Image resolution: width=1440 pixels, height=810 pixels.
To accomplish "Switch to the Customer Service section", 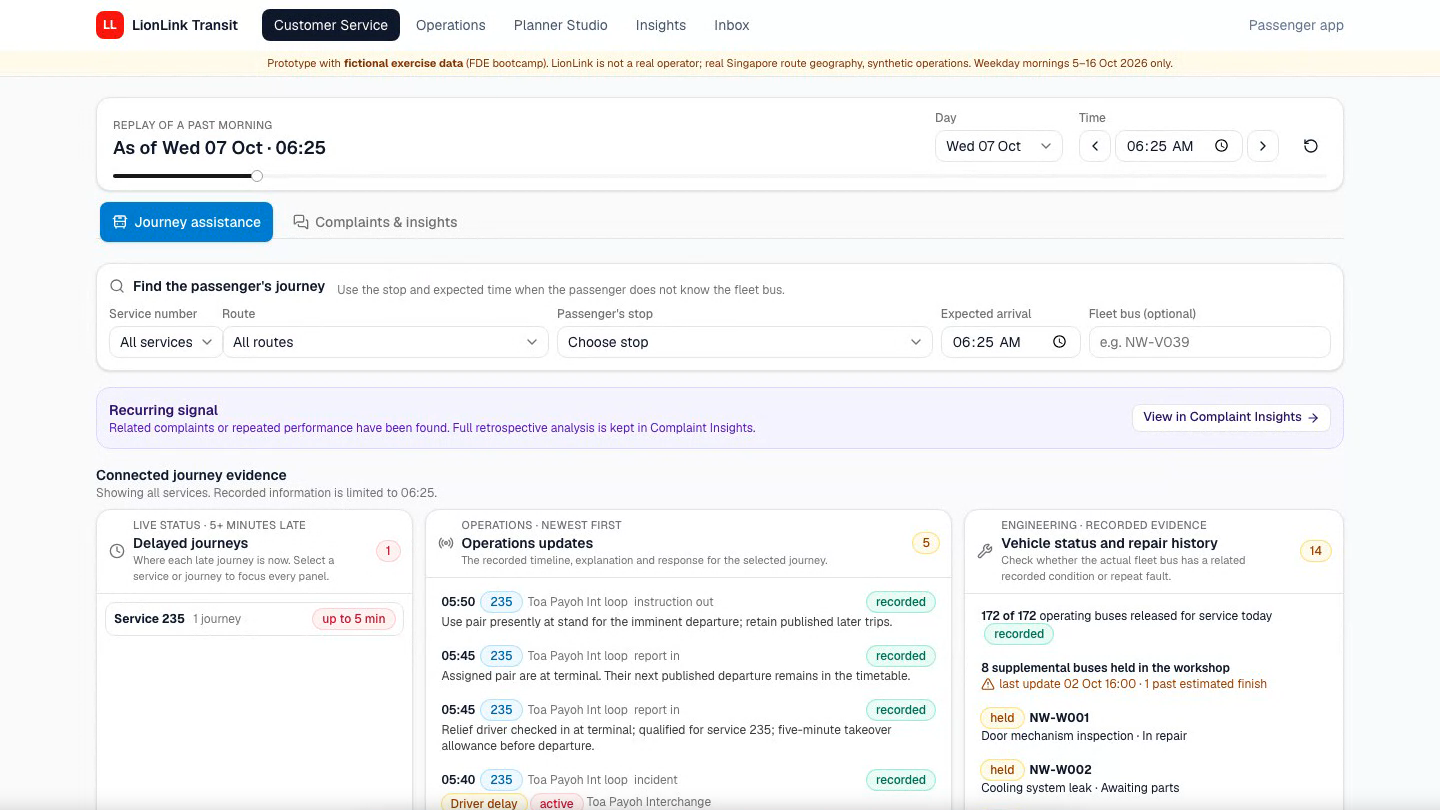I will [x=331, y=25].
